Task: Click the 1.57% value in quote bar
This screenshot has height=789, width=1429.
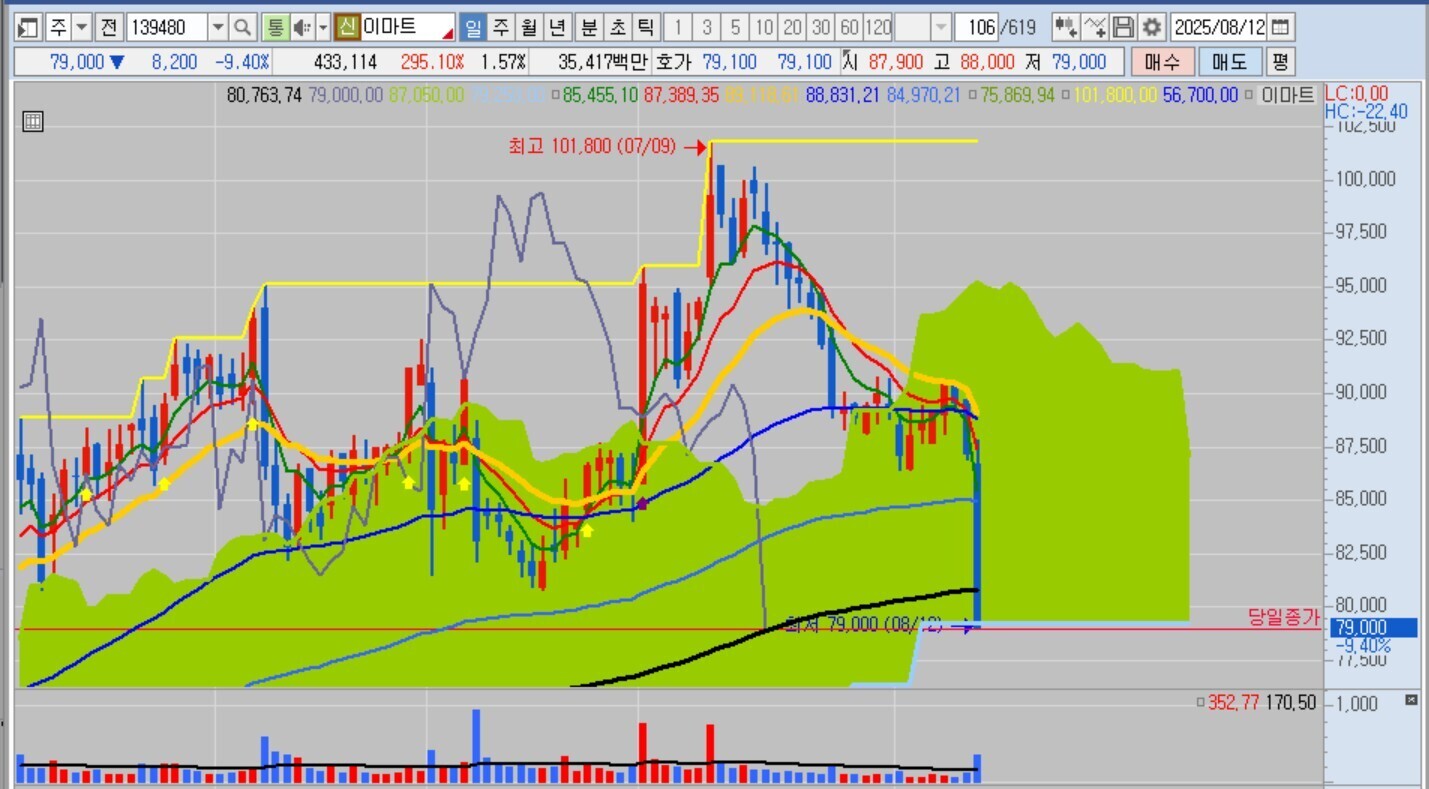Action: [x=503, y=62]
